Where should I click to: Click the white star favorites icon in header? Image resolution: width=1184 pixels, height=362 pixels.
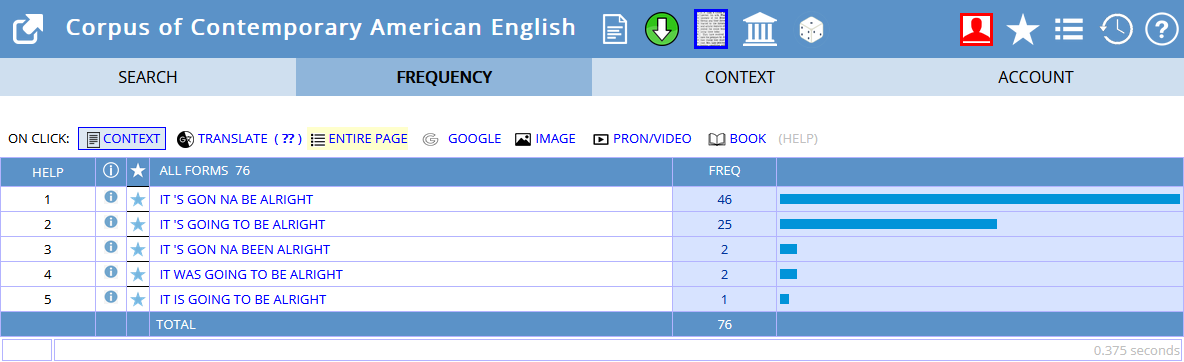click(x=1023, y=30)
